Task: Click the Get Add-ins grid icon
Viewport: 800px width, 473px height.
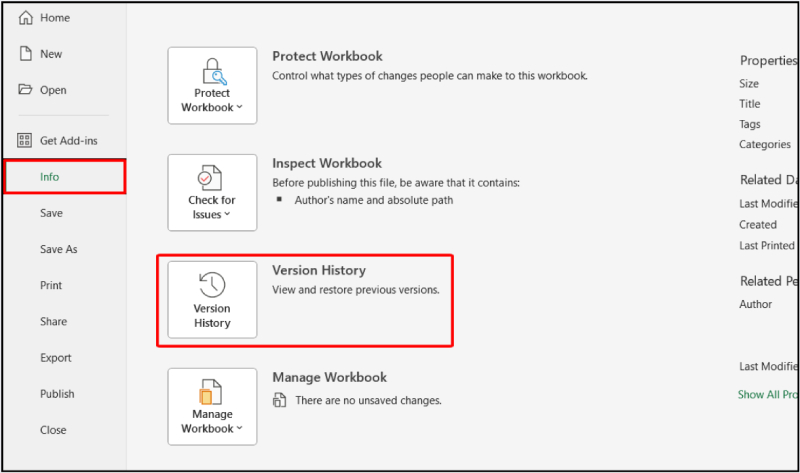Action: point(26,141)
